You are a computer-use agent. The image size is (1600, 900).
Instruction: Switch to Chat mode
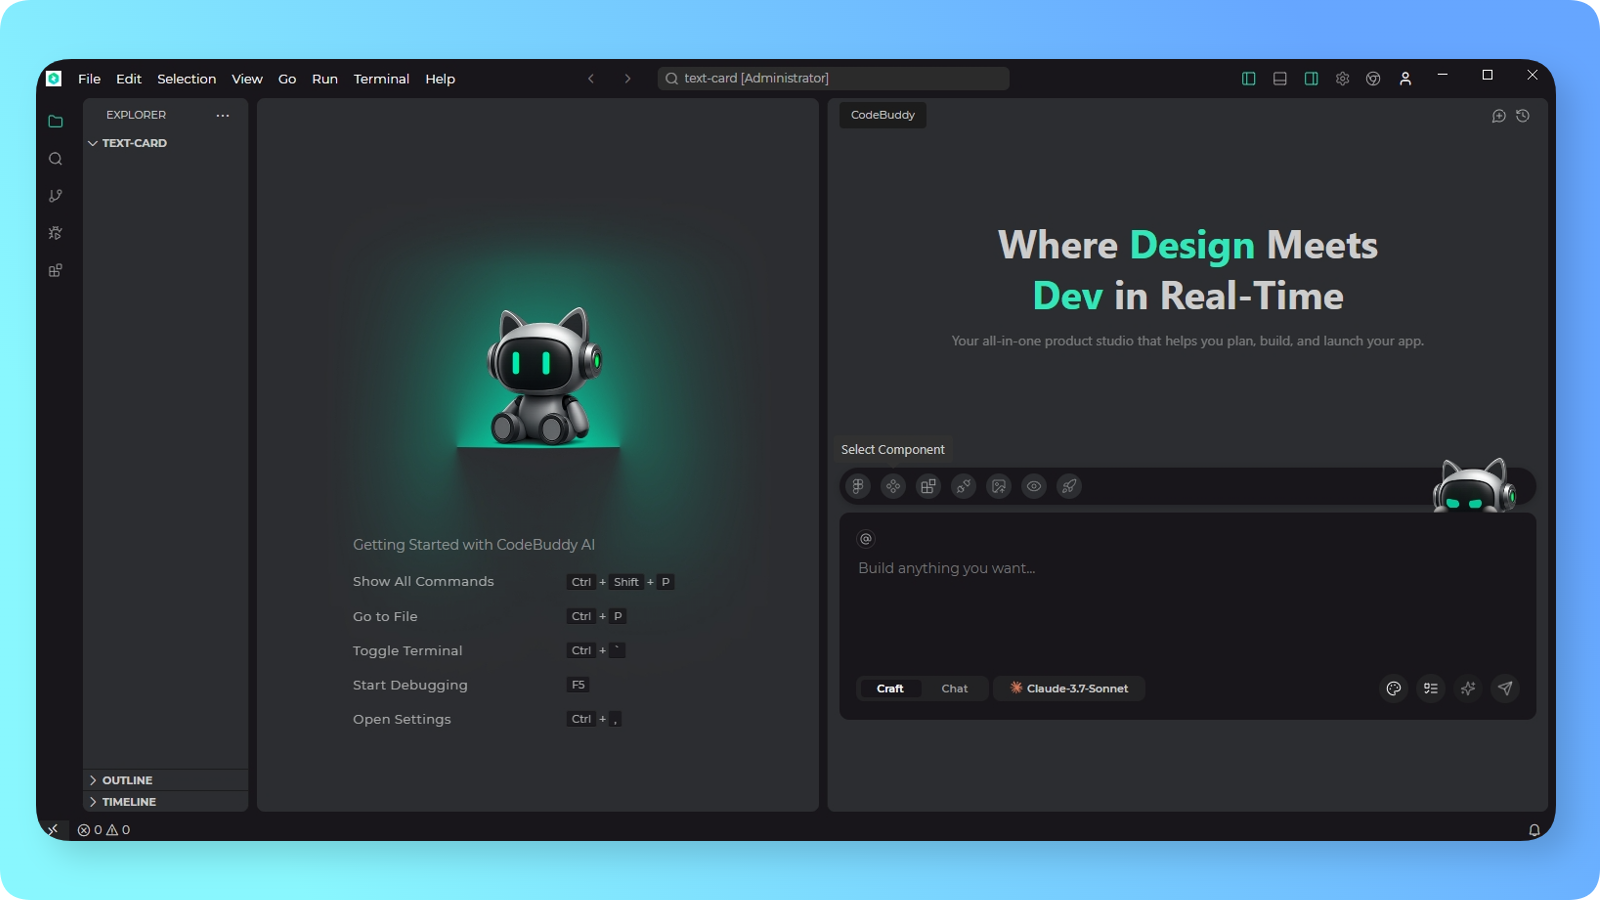click(954, 688)
